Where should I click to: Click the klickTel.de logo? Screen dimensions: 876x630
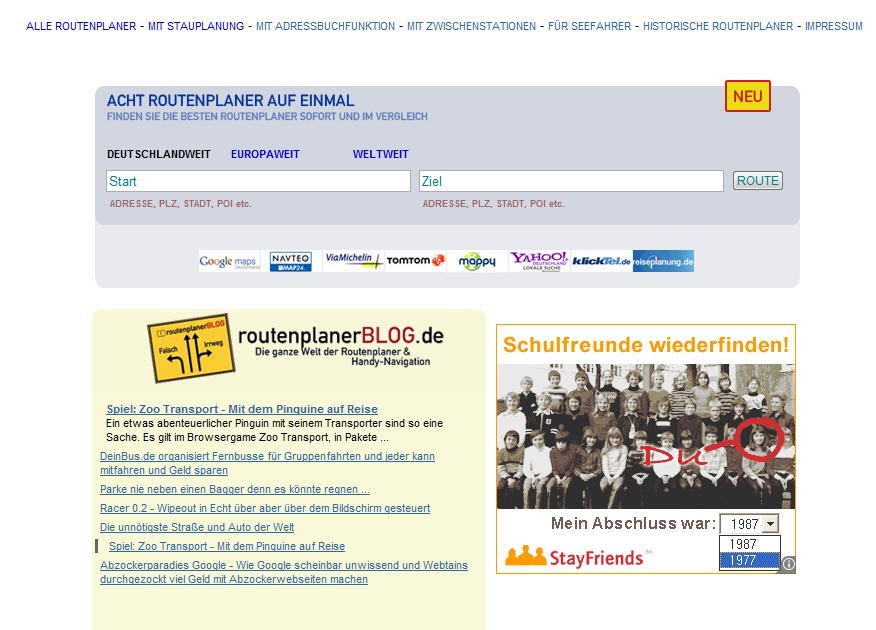click(x=601, y=261)
